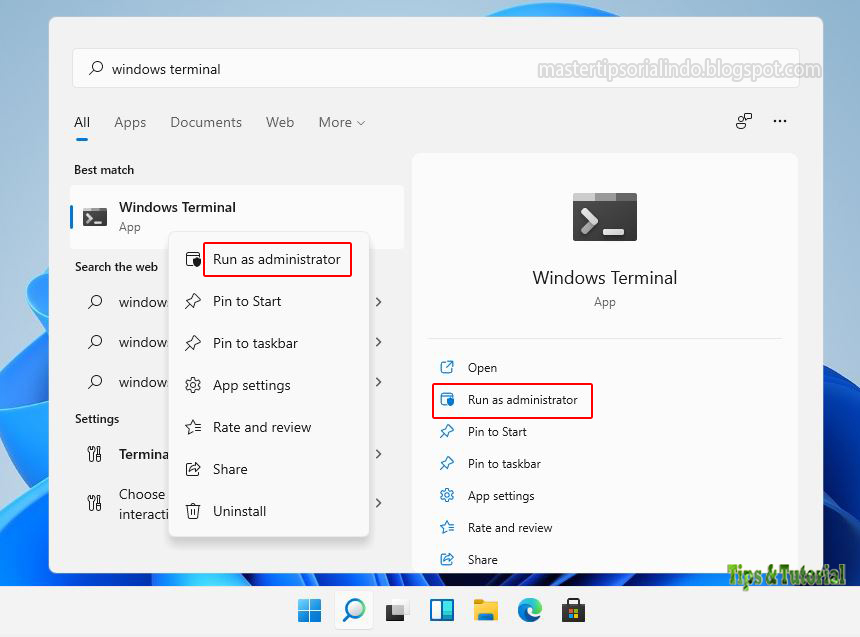
Task: Click the trash icon beside Uninstall
Action: (193, 511)
